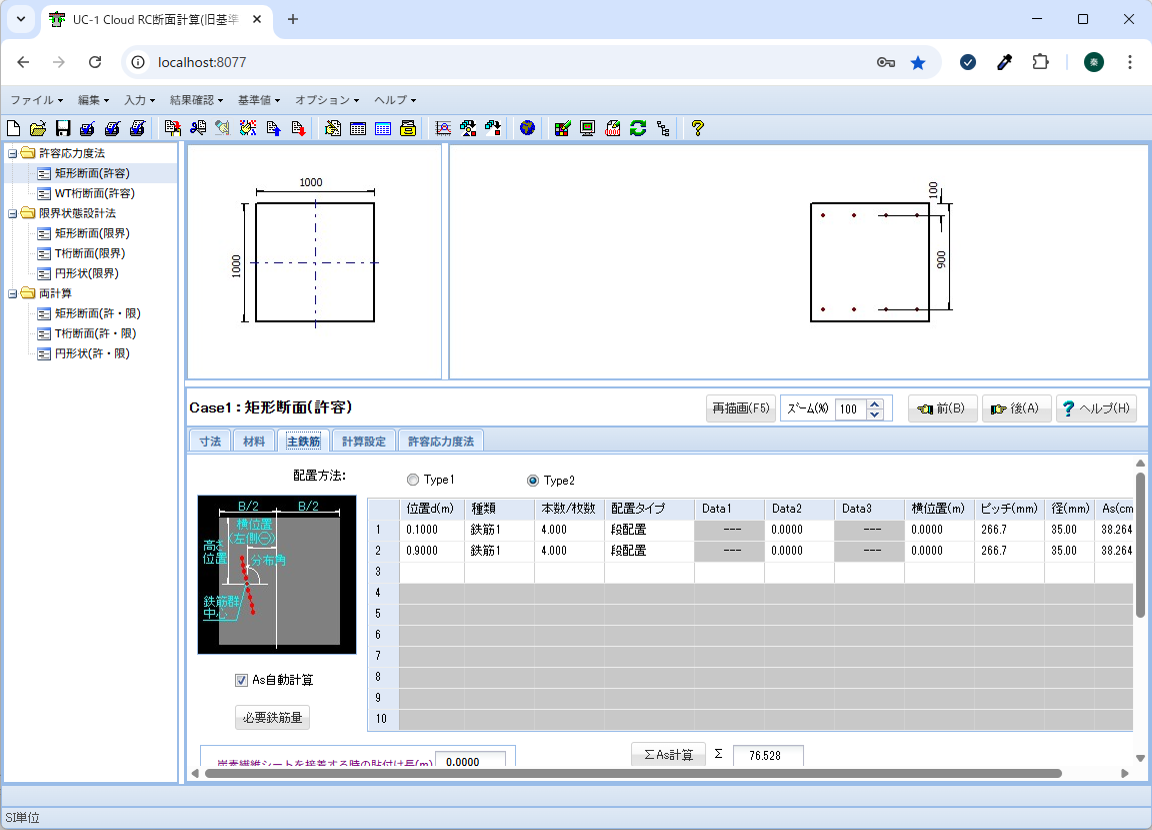Click the graph chart toolbar icon
The width and height of the screenshot is (1152, 830).
443,128
